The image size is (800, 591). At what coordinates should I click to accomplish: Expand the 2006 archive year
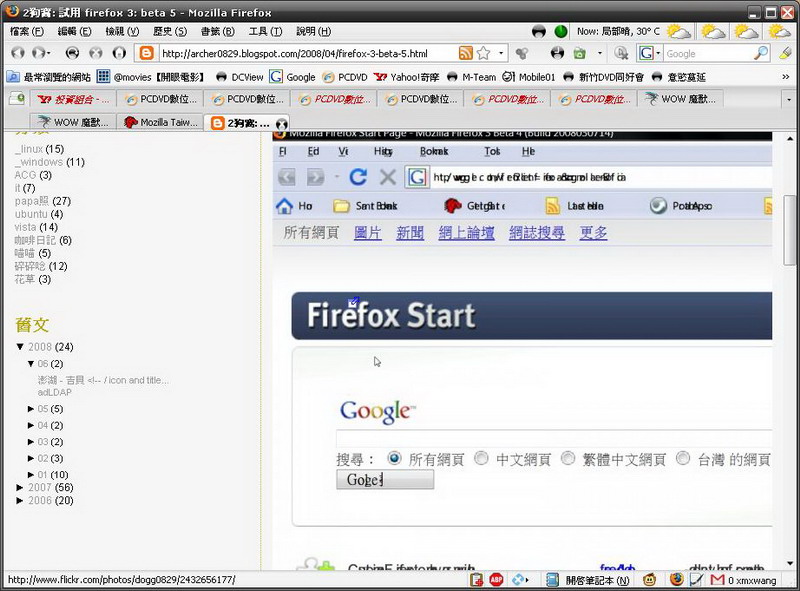pos(20,501)
